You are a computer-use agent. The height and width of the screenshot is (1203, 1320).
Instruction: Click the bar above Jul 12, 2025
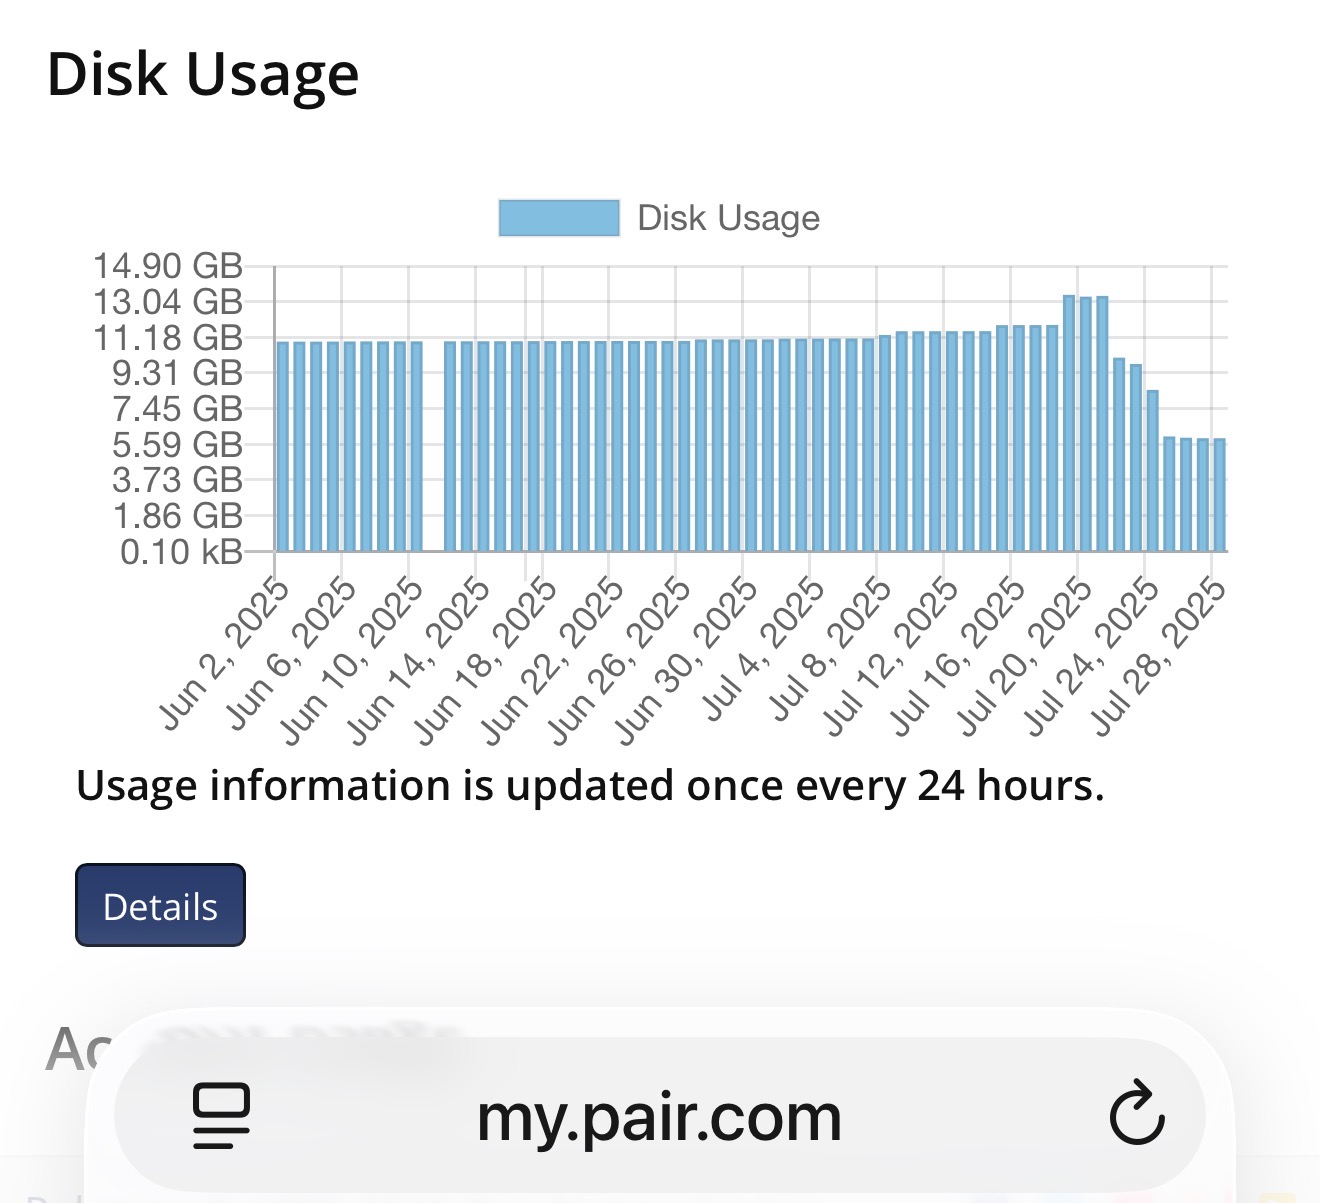[952, 441]
